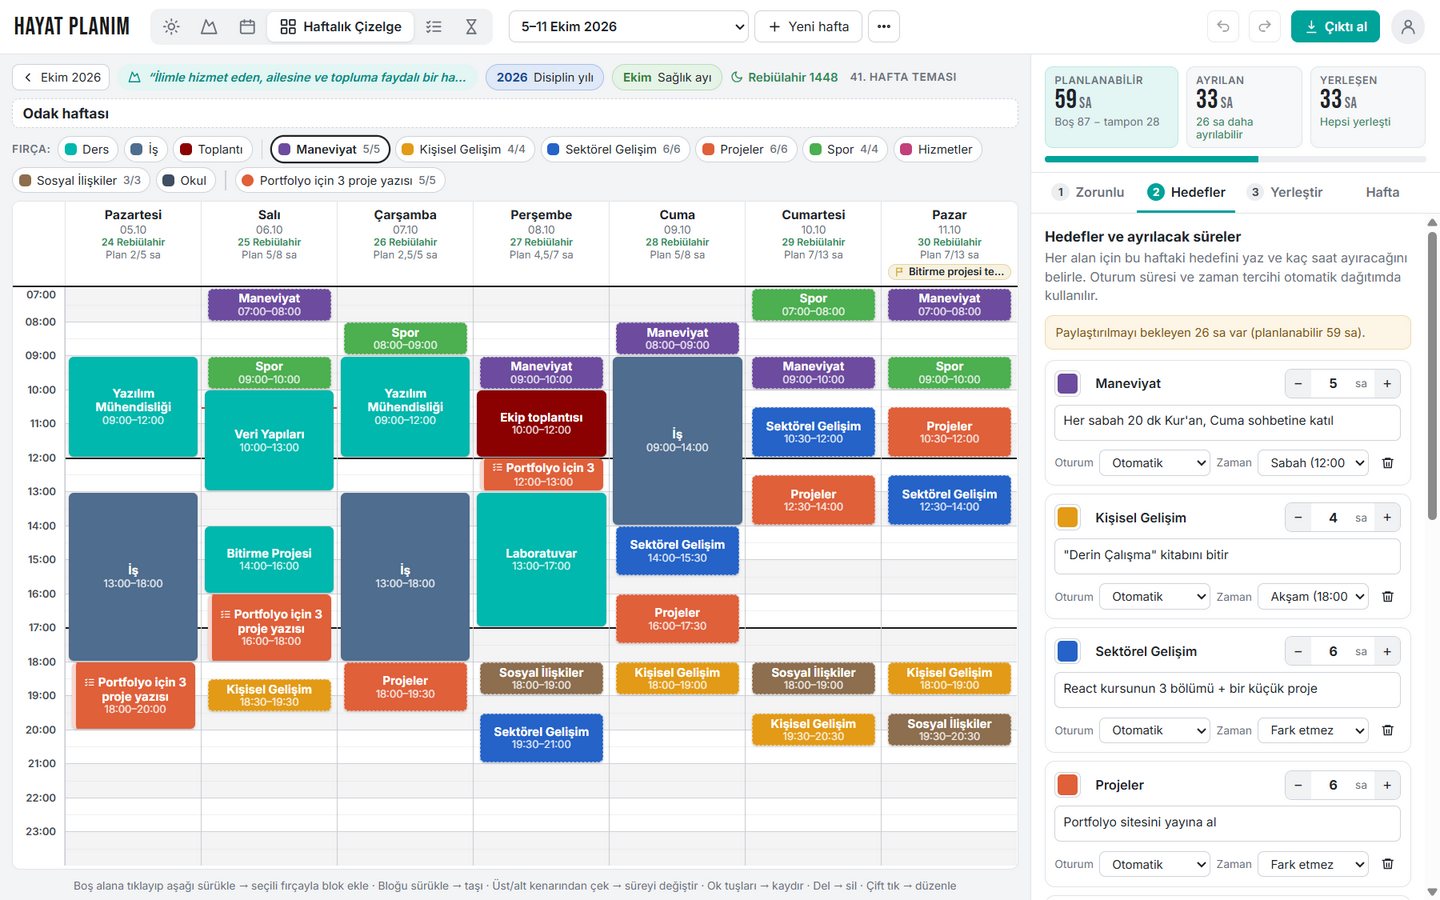The height and width of the screenshot is (900, 1440).
Task: Switch to the Yerleştir tab
Action: (x=1285, y=193)
